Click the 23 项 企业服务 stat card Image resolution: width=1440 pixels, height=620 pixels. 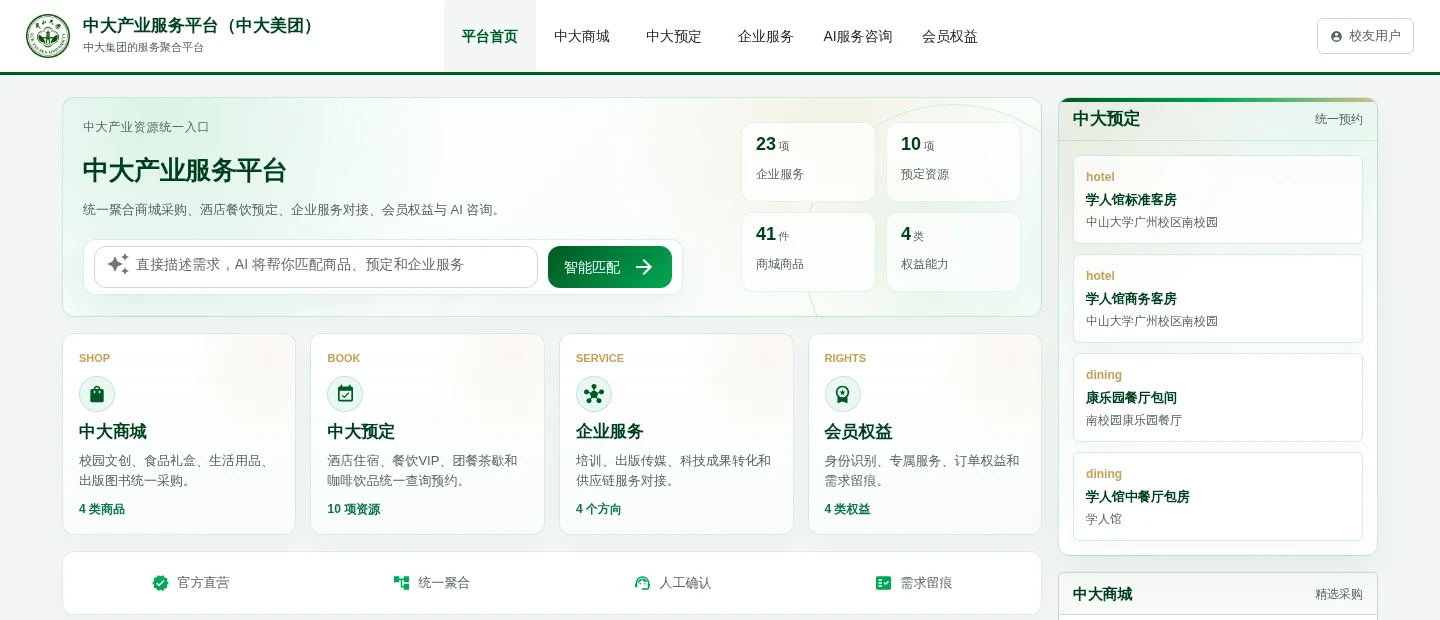(808, 162)
